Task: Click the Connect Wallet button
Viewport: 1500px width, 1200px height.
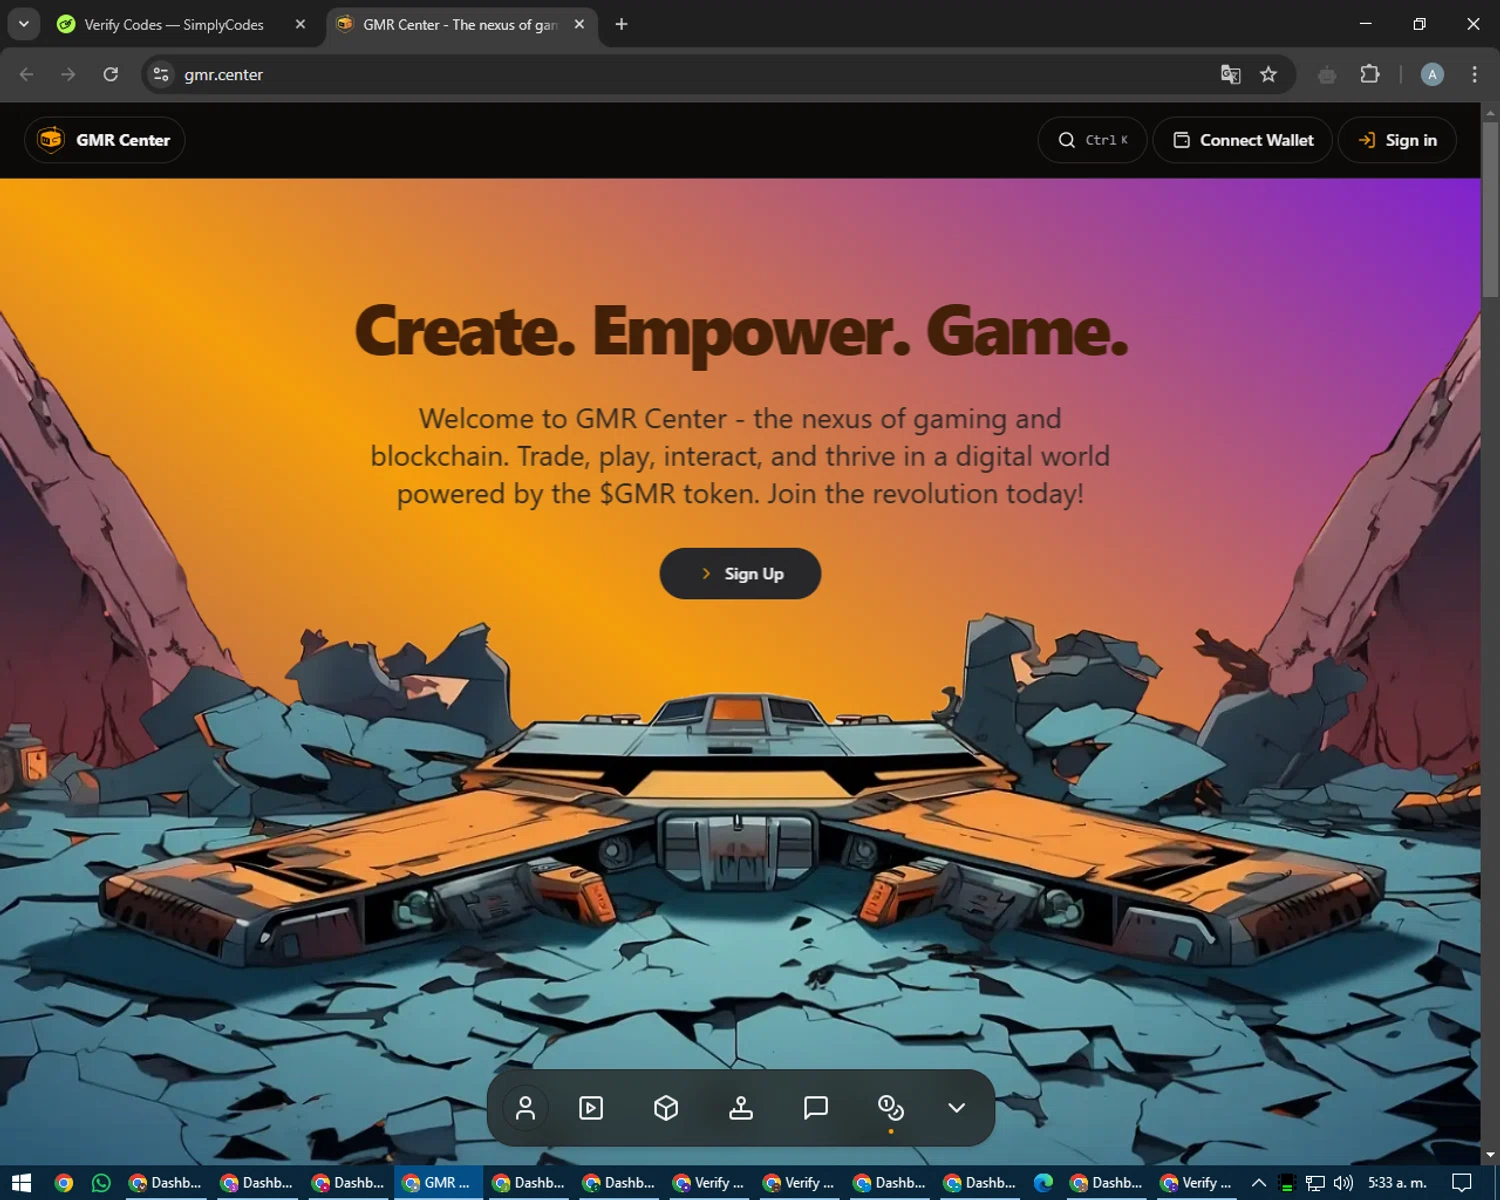Action: pyautogui.click(x=1243, y=140)
